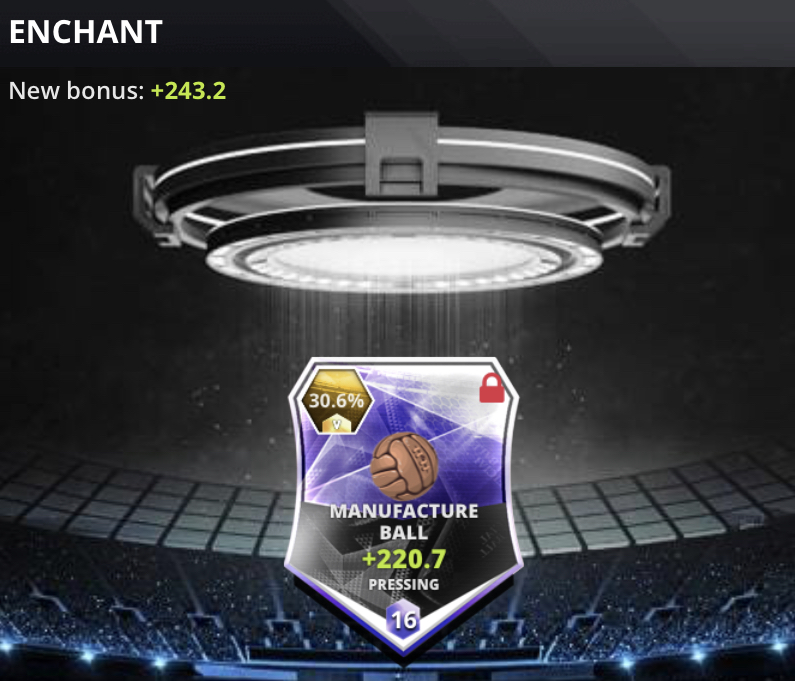
Task: Click the red padlock icon on the card
Action: pos(492,388)
